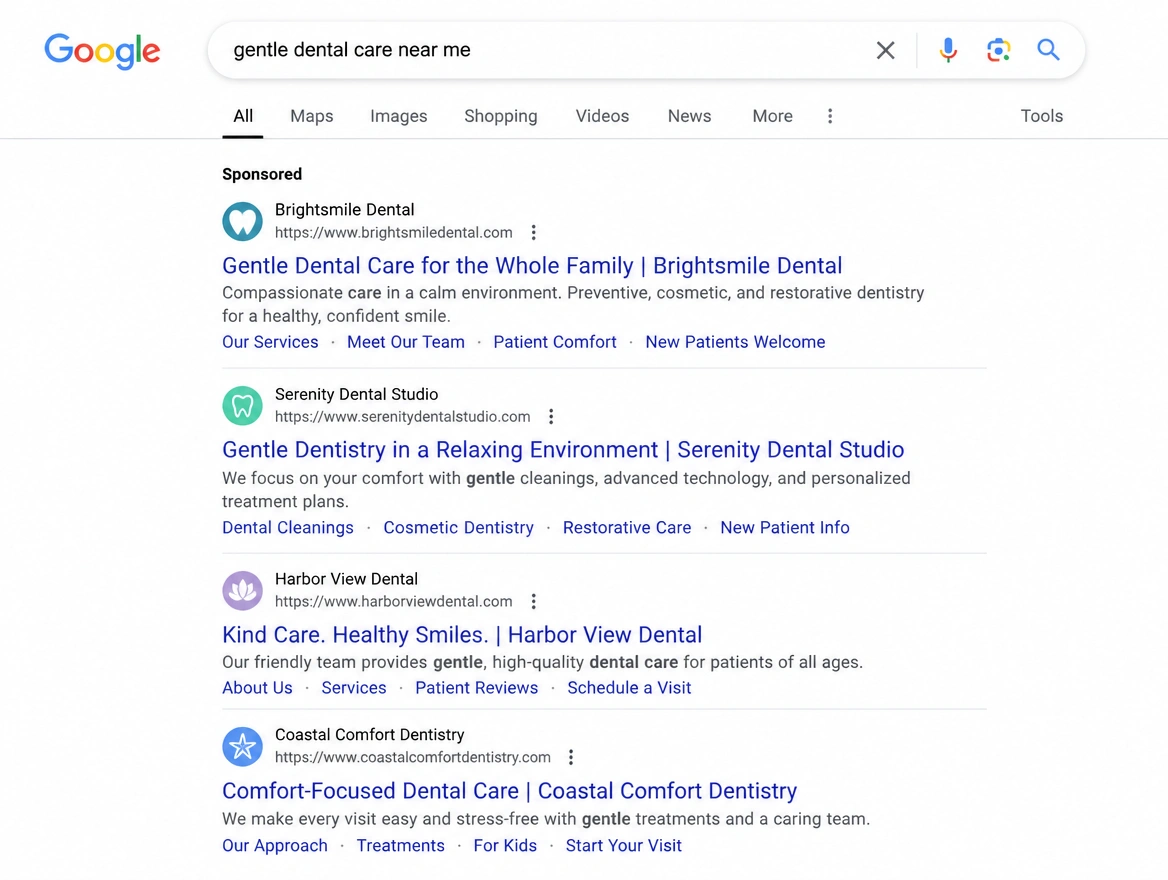The height and width of the screenshot is (880, 1168).
Task: Open About Us sitelink
Action: coord(257,688)
